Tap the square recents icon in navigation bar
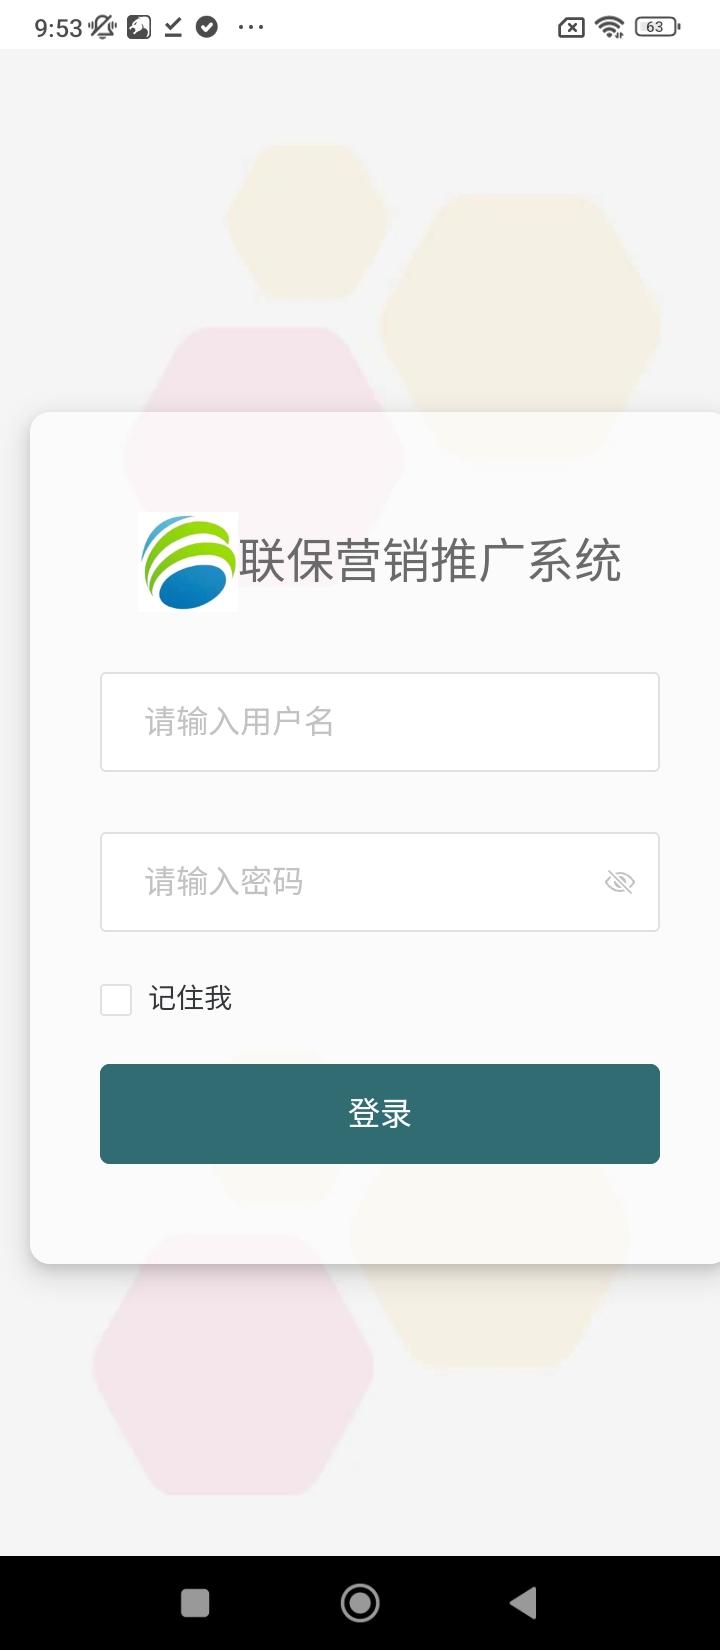This screenshot has height=1650, width=720. [195, 1602]
